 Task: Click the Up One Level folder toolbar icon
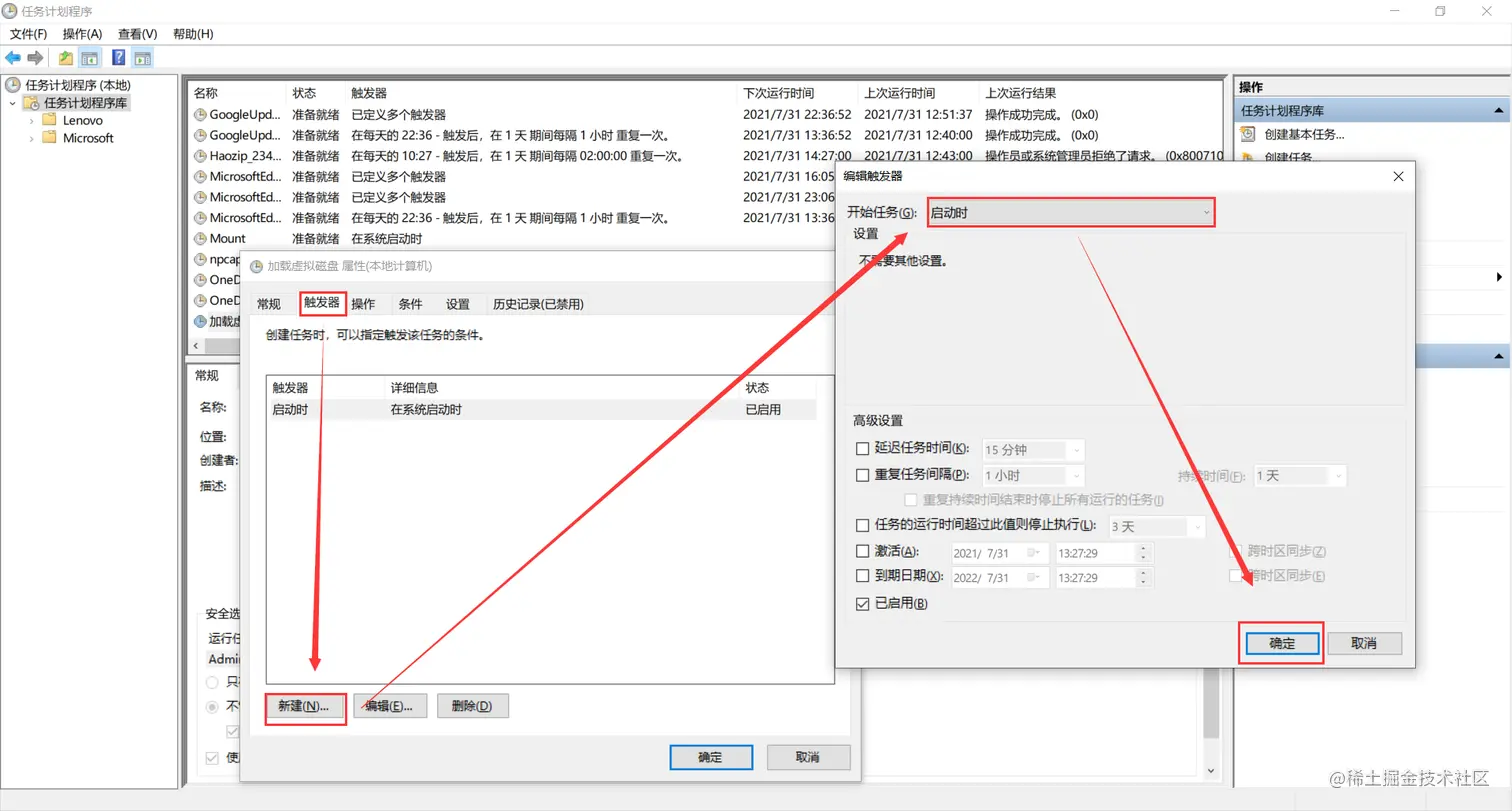[x=66, y=58]
